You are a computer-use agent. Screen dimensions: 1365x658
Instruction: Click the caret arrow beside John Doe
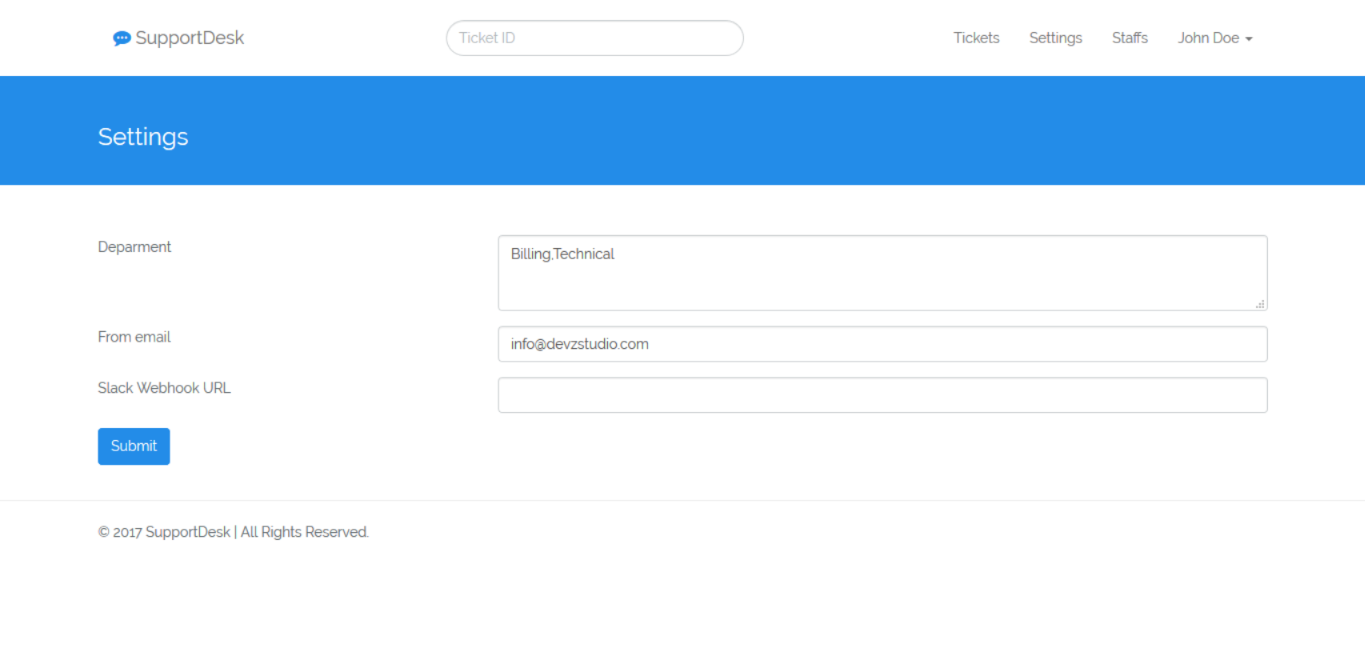1249,39
